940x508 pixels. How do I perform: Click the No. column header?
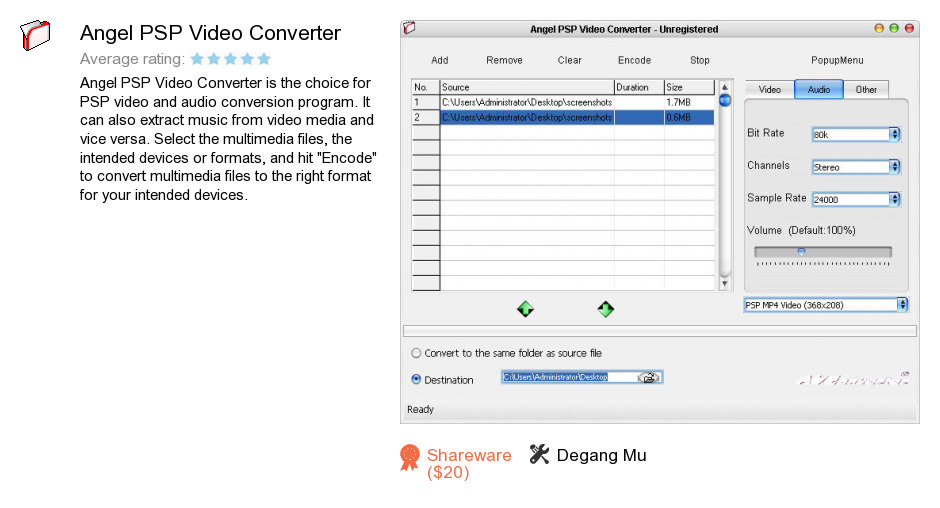pos(426,87)
